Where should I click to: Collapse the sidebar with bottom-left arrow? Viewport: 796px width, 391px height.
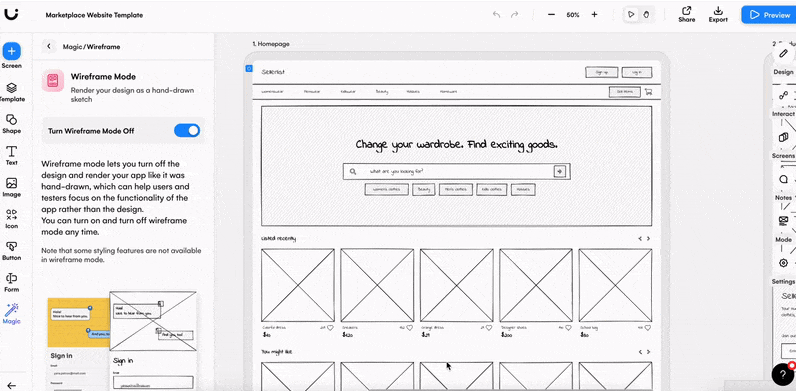tap(11, 386)
